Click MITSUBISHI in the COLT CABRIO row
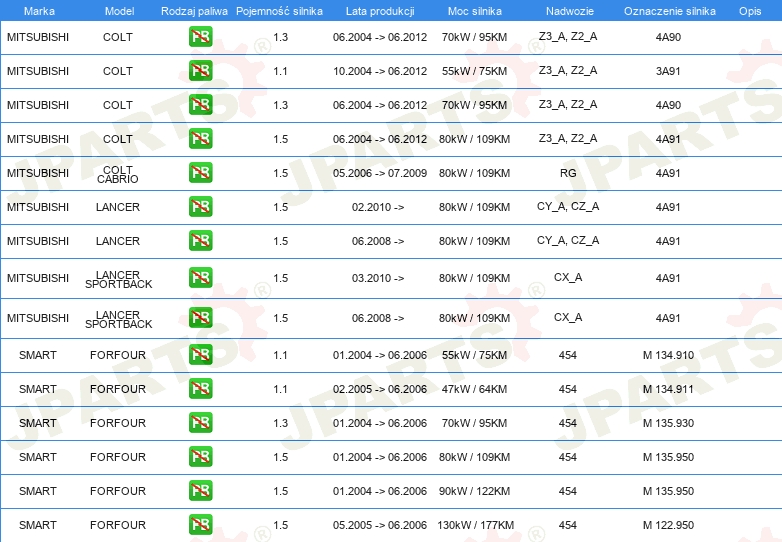 pos(38,173)
